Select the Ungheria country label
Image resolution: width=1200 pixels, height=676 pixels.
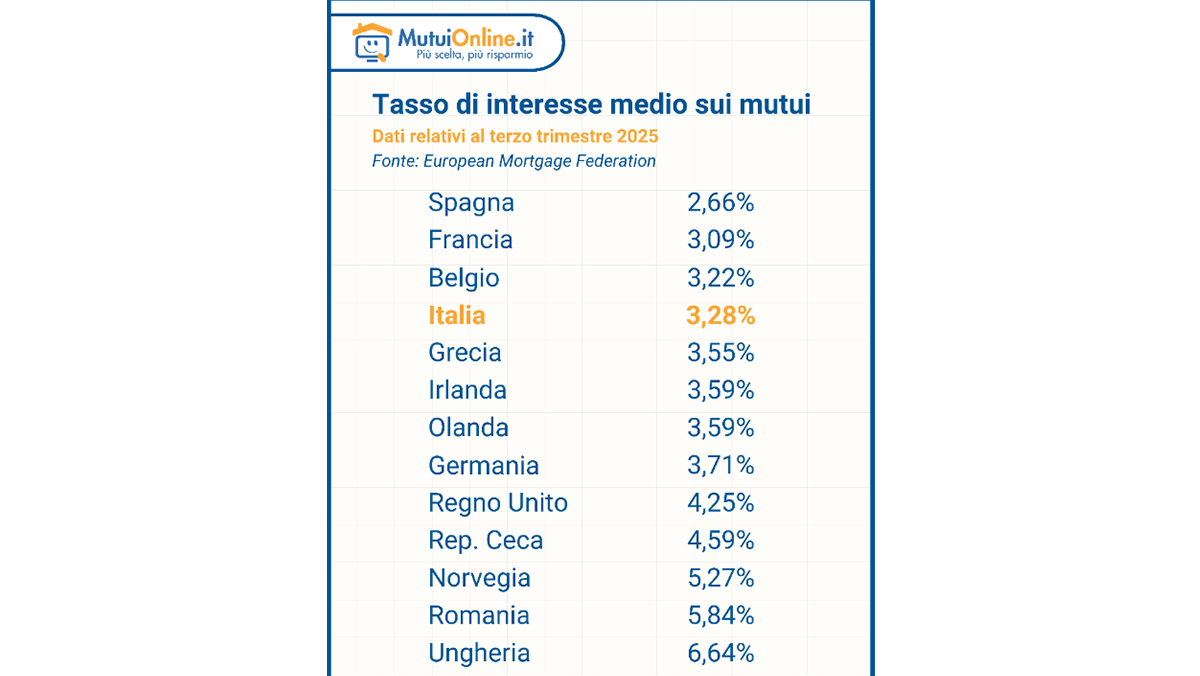[479, 654]
